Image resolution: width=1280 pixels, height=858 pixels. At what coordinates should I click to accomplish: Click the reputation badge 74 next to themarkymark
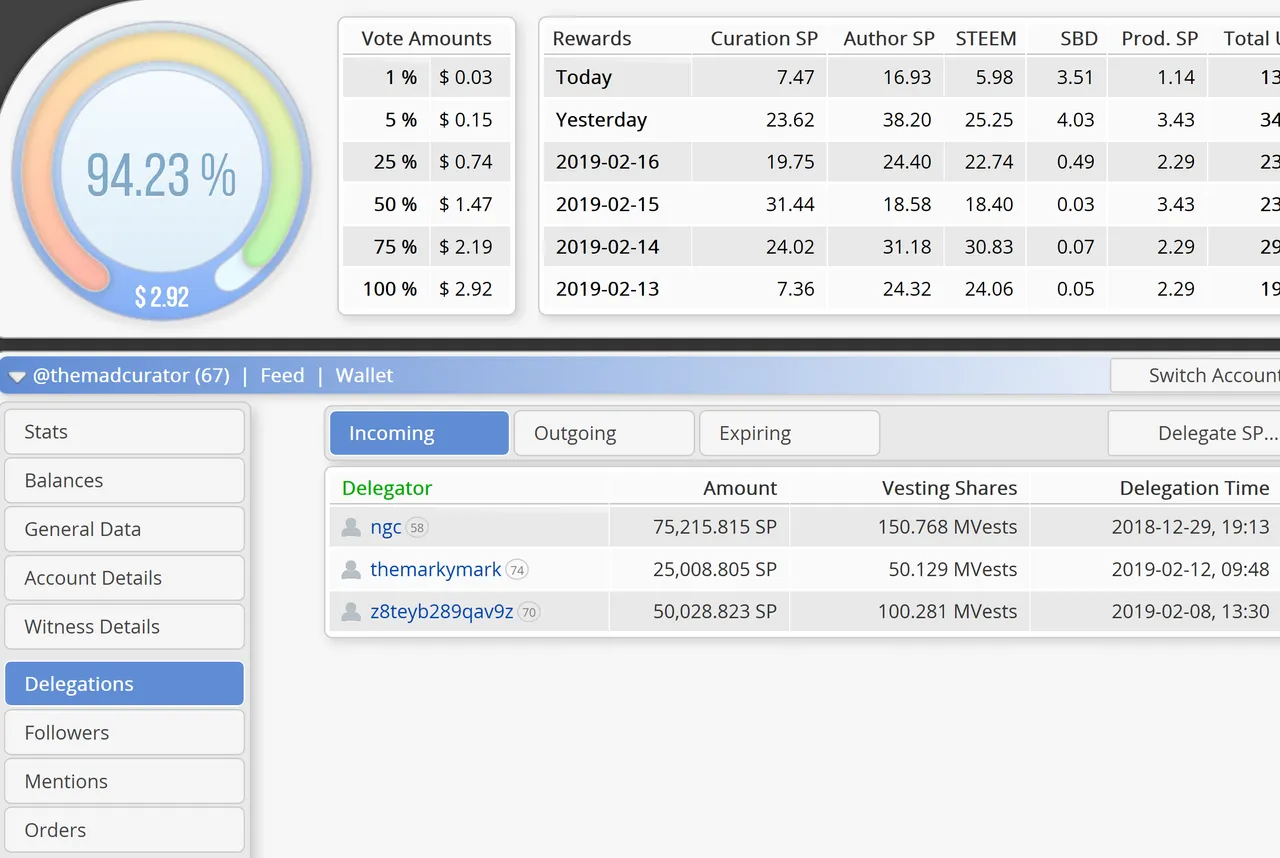tap(517, 570)
